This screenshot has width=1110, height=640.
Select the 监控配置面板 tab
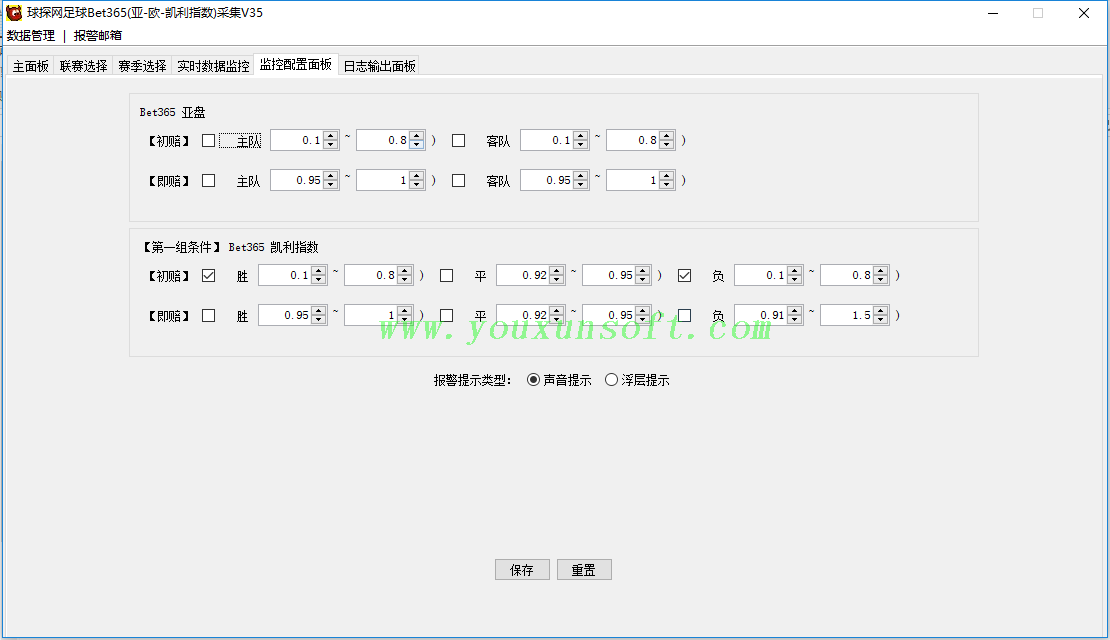[x=296, y=64]
